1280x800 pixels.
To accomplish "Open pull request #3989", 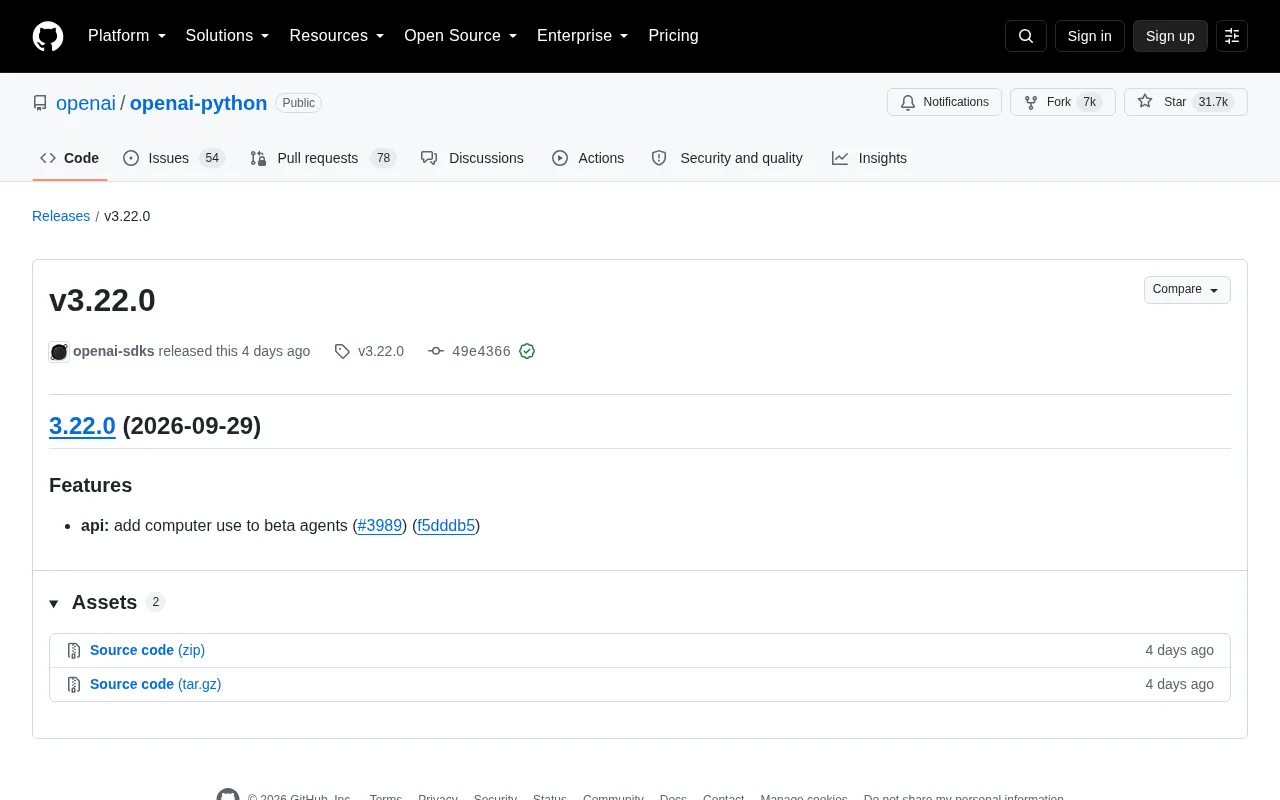I will (380, 525).
